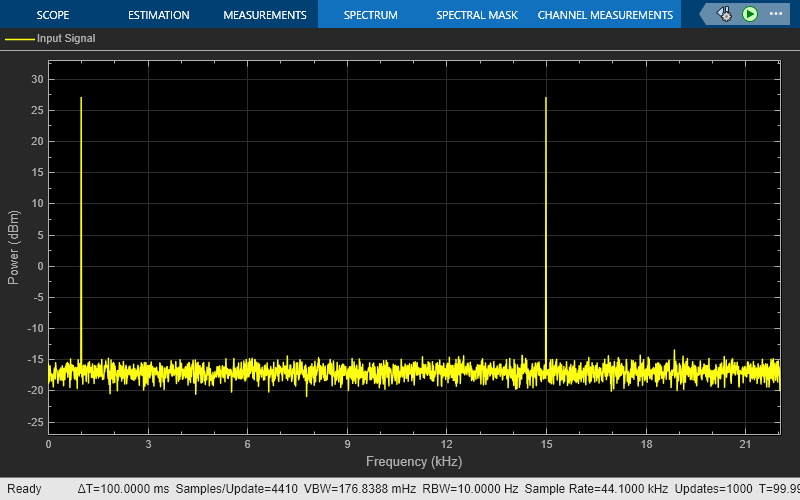
Task: Open the three-dots more options menu
Action: pos(776,14)
